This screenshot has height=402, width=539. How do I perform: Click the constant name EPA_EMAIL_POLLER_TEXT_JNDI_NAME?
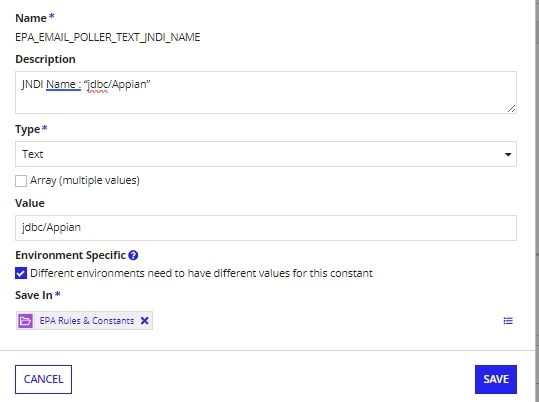coord(108,37)
